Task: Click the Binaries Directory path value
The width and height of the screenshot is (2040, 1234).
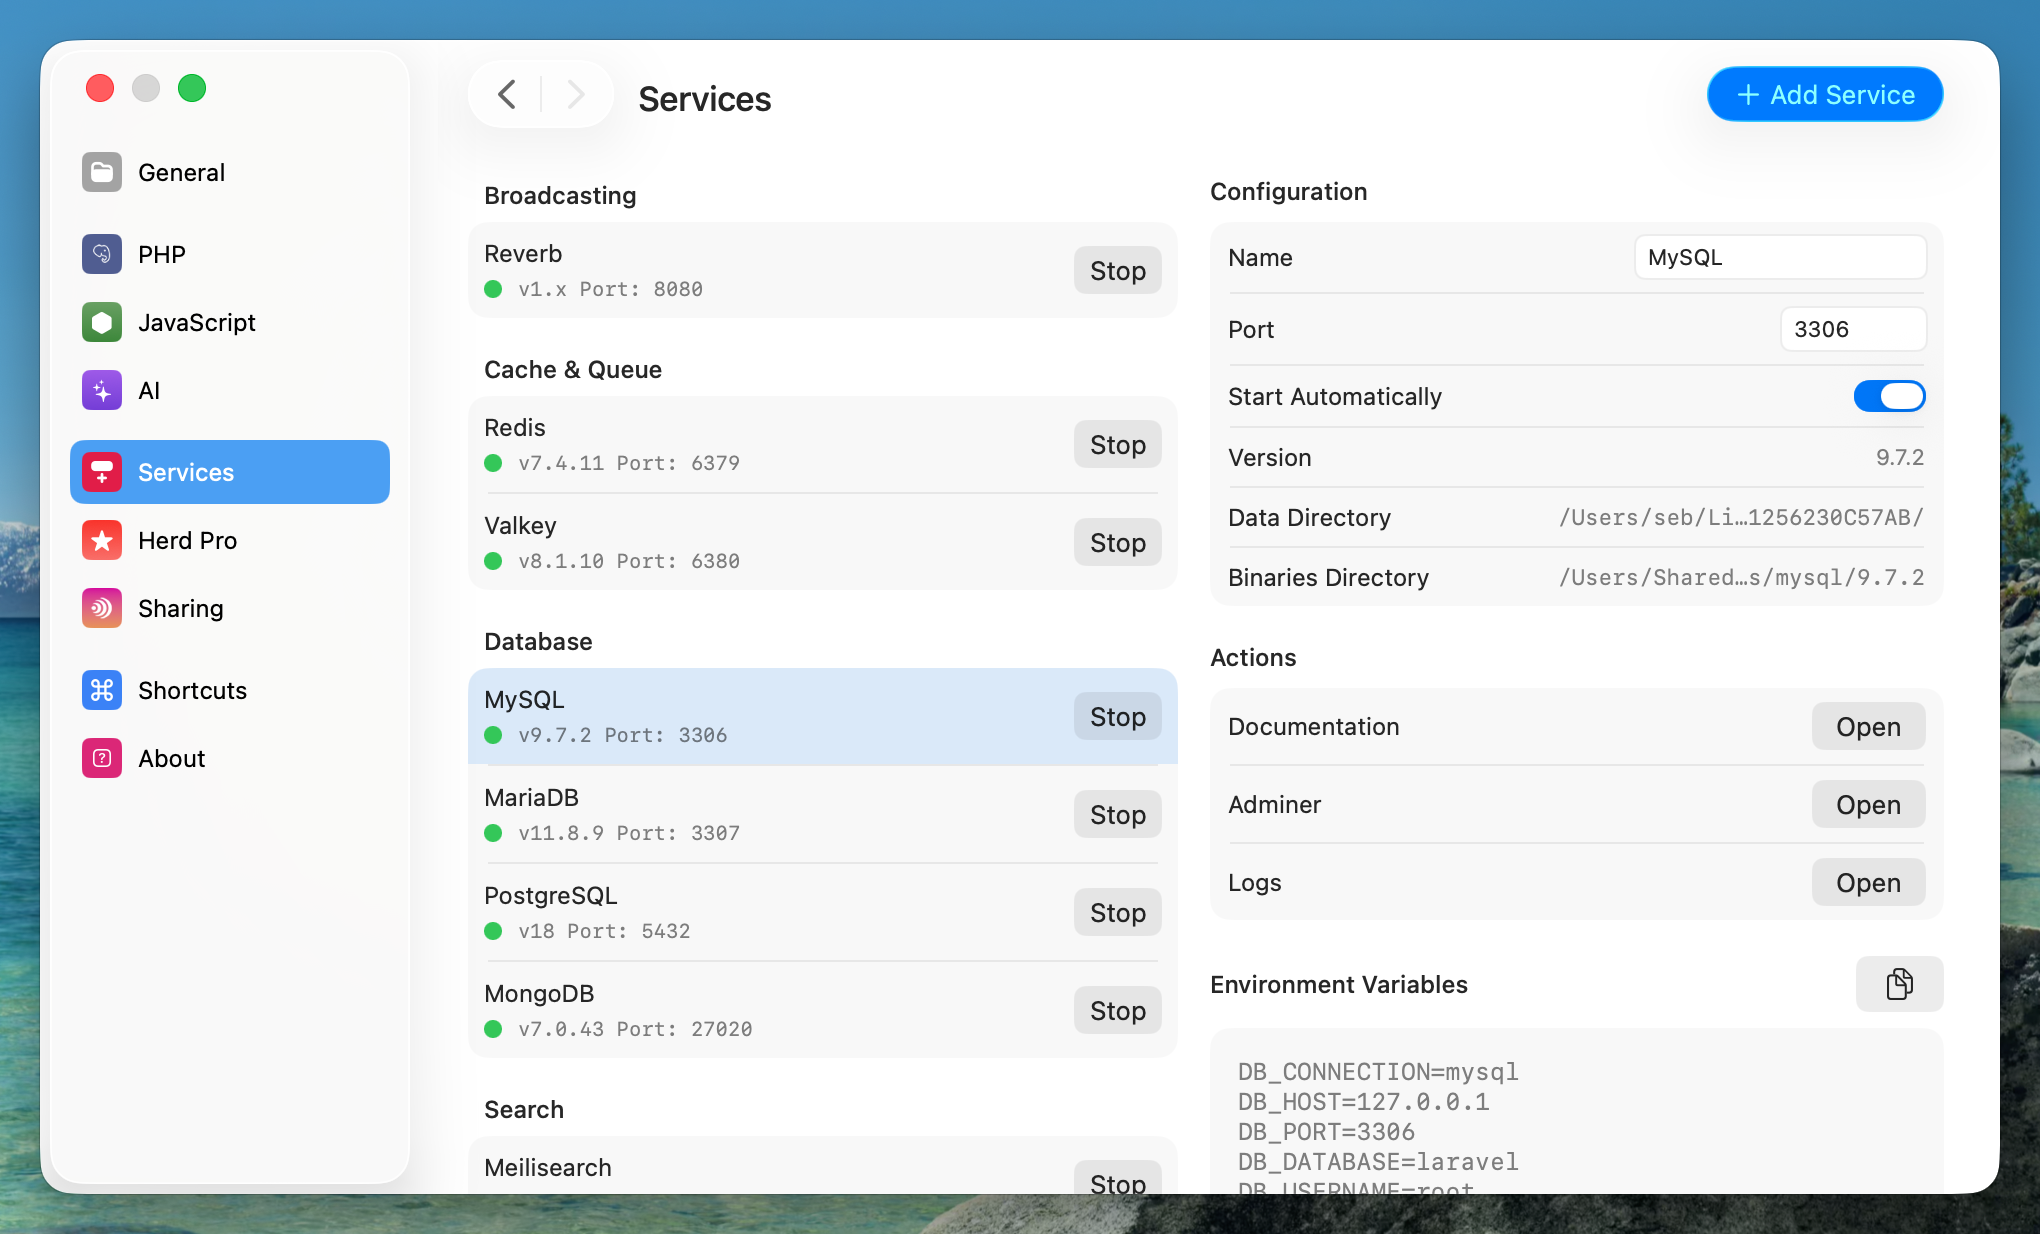Action: (x=1741, y=578)
